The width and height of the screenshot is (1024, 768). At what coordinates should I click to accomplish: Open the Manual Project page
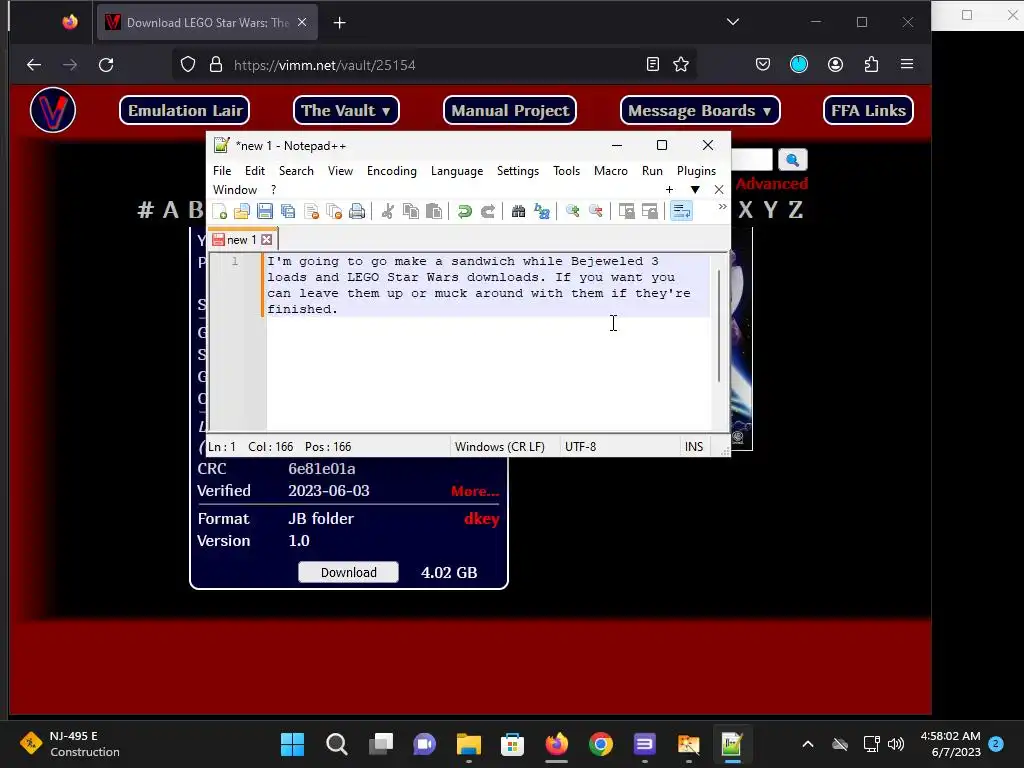pos(510,110)
